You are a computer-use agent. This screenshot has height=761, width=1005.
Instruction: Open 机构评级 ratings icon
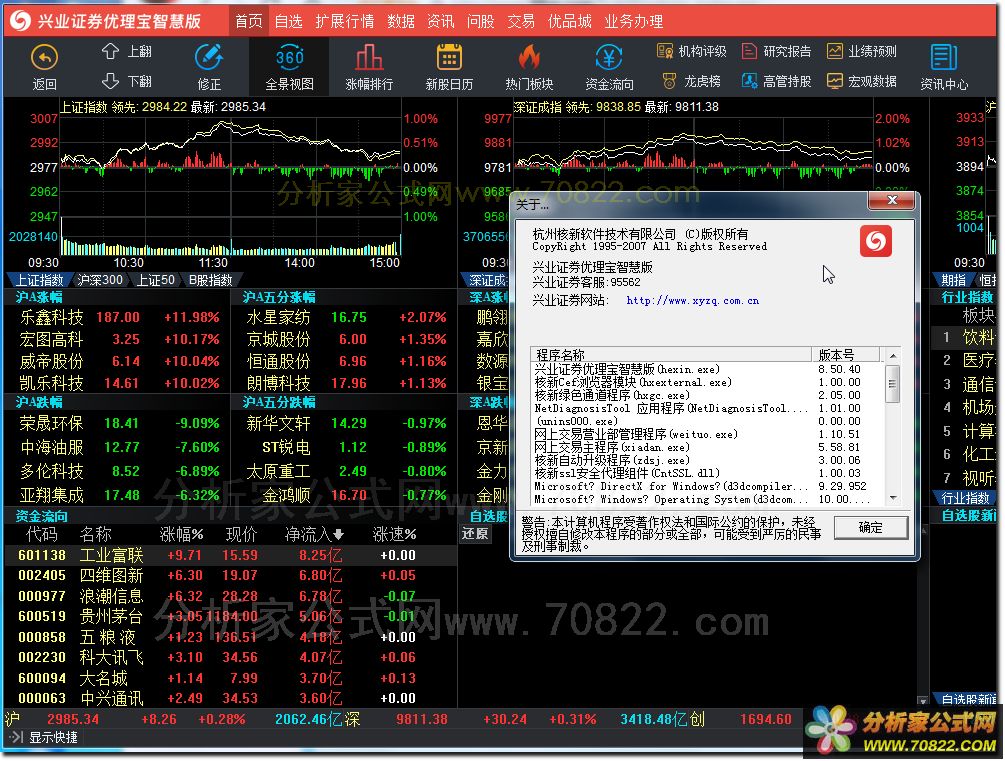(665, 51)
